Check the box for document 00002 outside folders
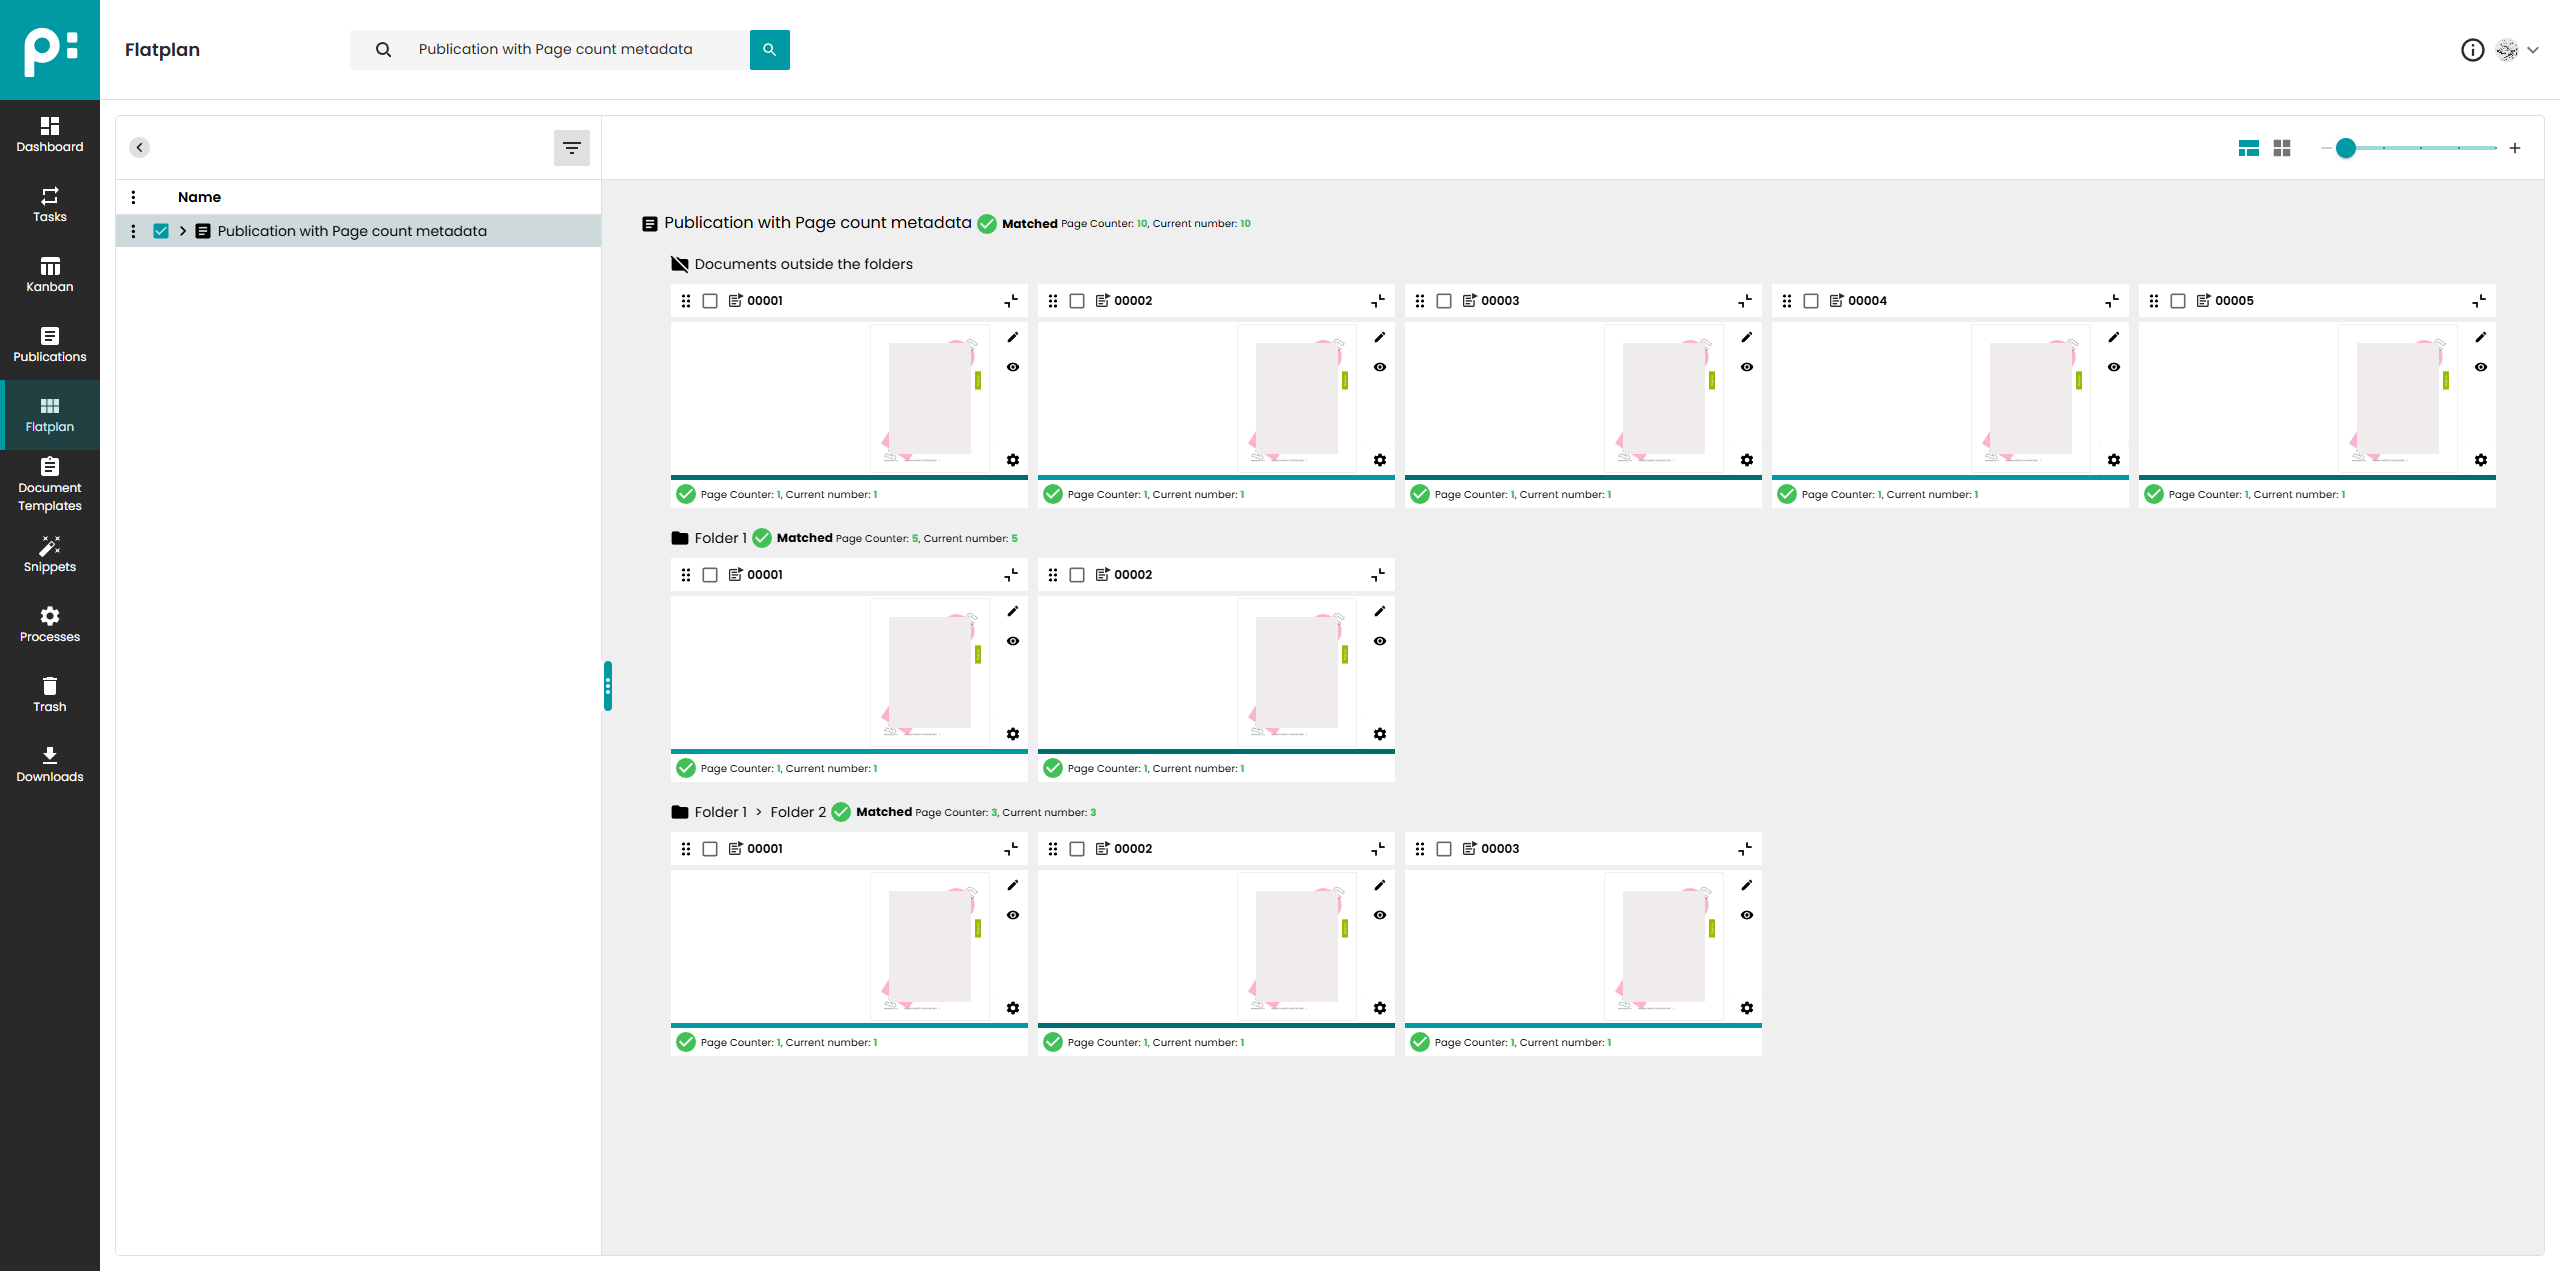This screenshot has width=2560, height=1271. point(1077,301)
